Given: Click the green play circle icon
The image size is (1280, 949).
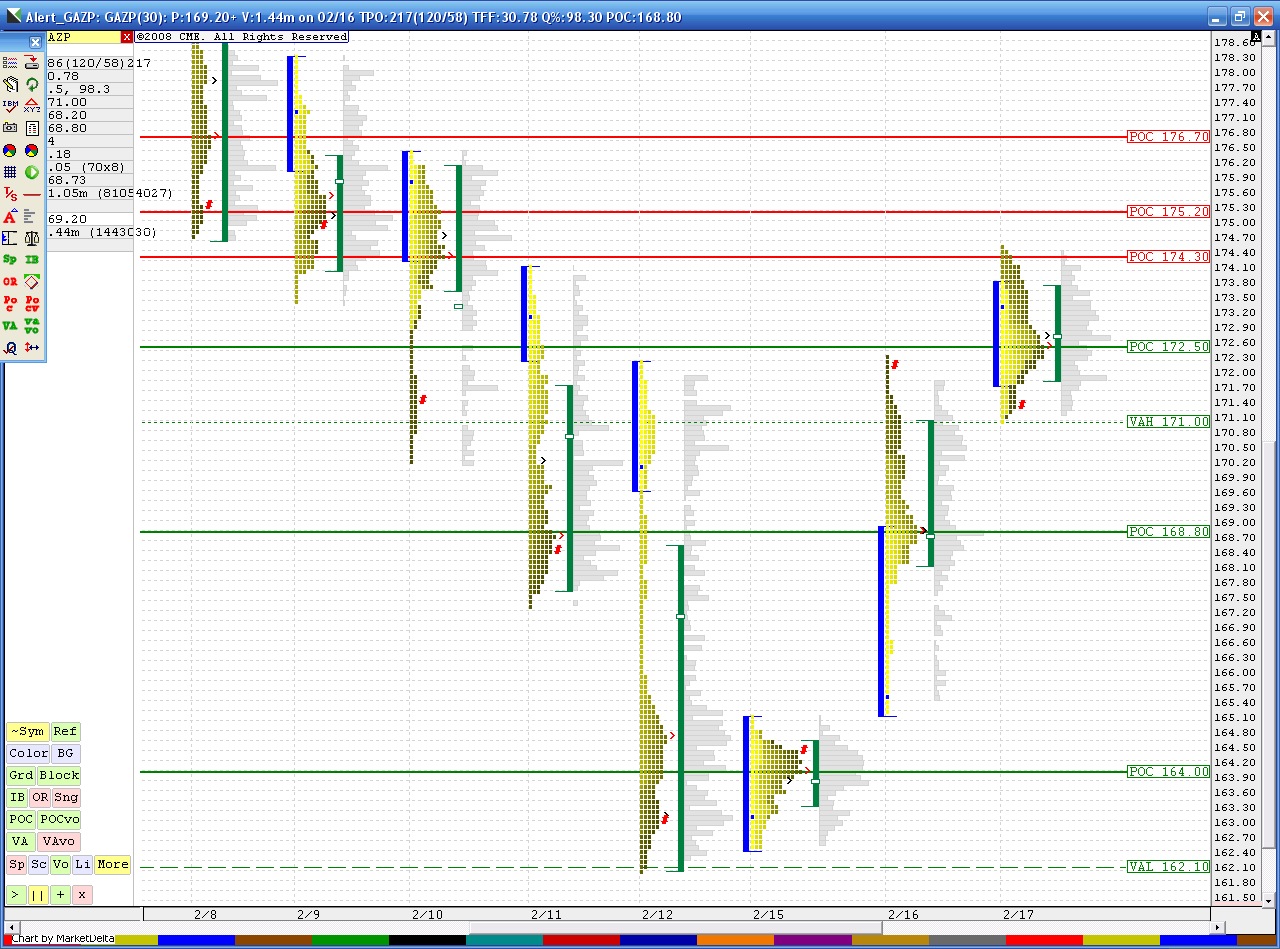Looking at the screenshot, I should 32,172.
